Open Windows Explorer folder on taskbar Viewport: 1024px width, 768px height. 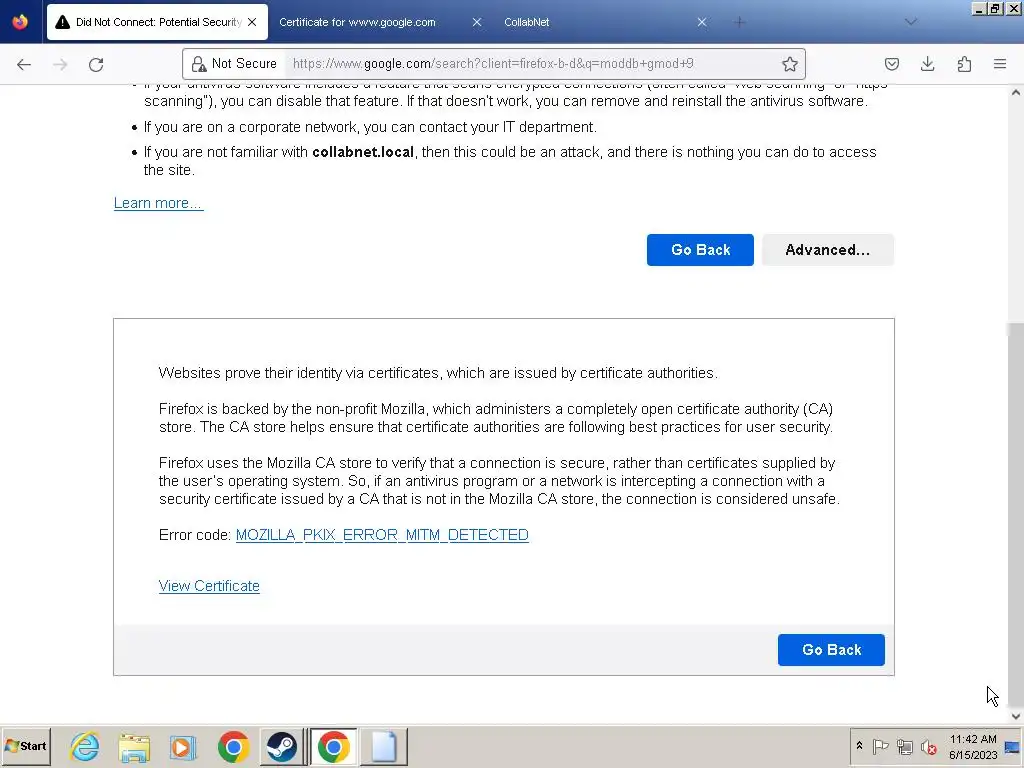135,746
